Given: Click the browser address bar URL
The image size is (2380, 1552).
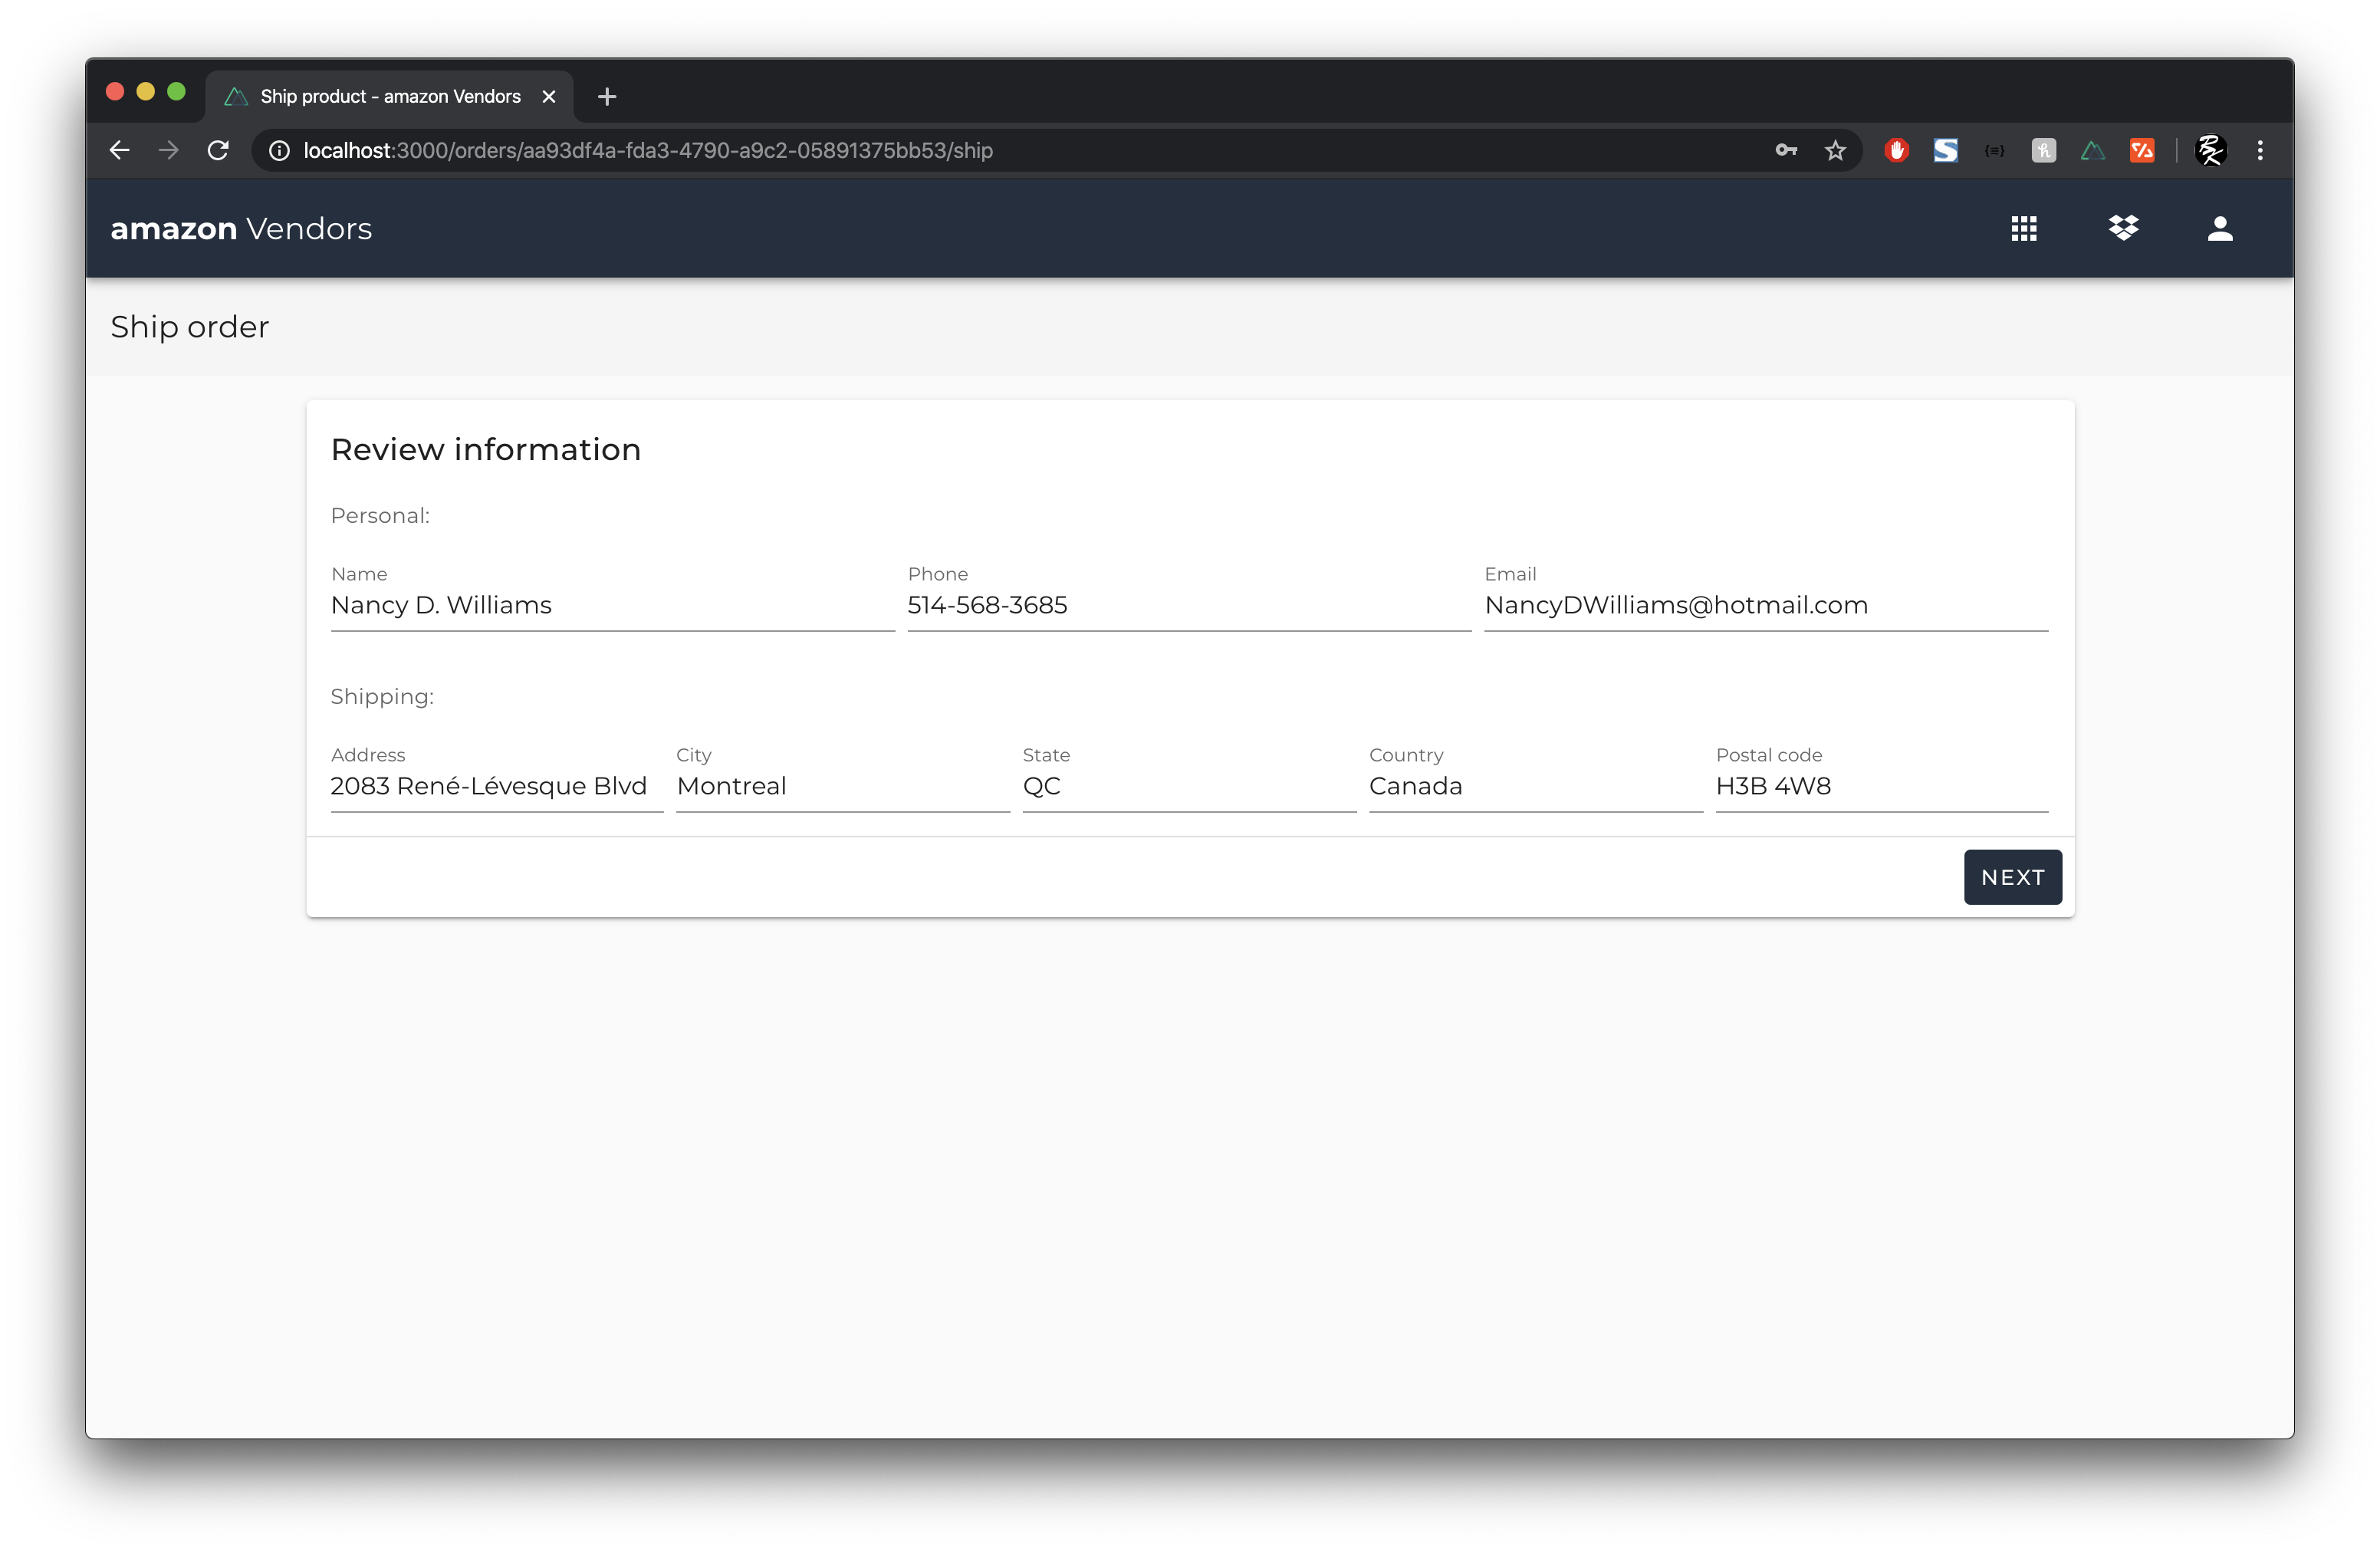Looking at the screenshot, I should click(x=648, y=150).
